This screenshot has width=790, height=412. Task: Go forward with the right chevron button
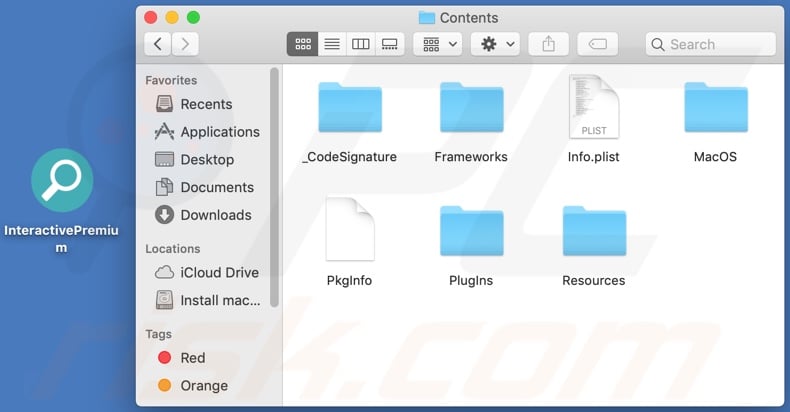pos(185,44)
